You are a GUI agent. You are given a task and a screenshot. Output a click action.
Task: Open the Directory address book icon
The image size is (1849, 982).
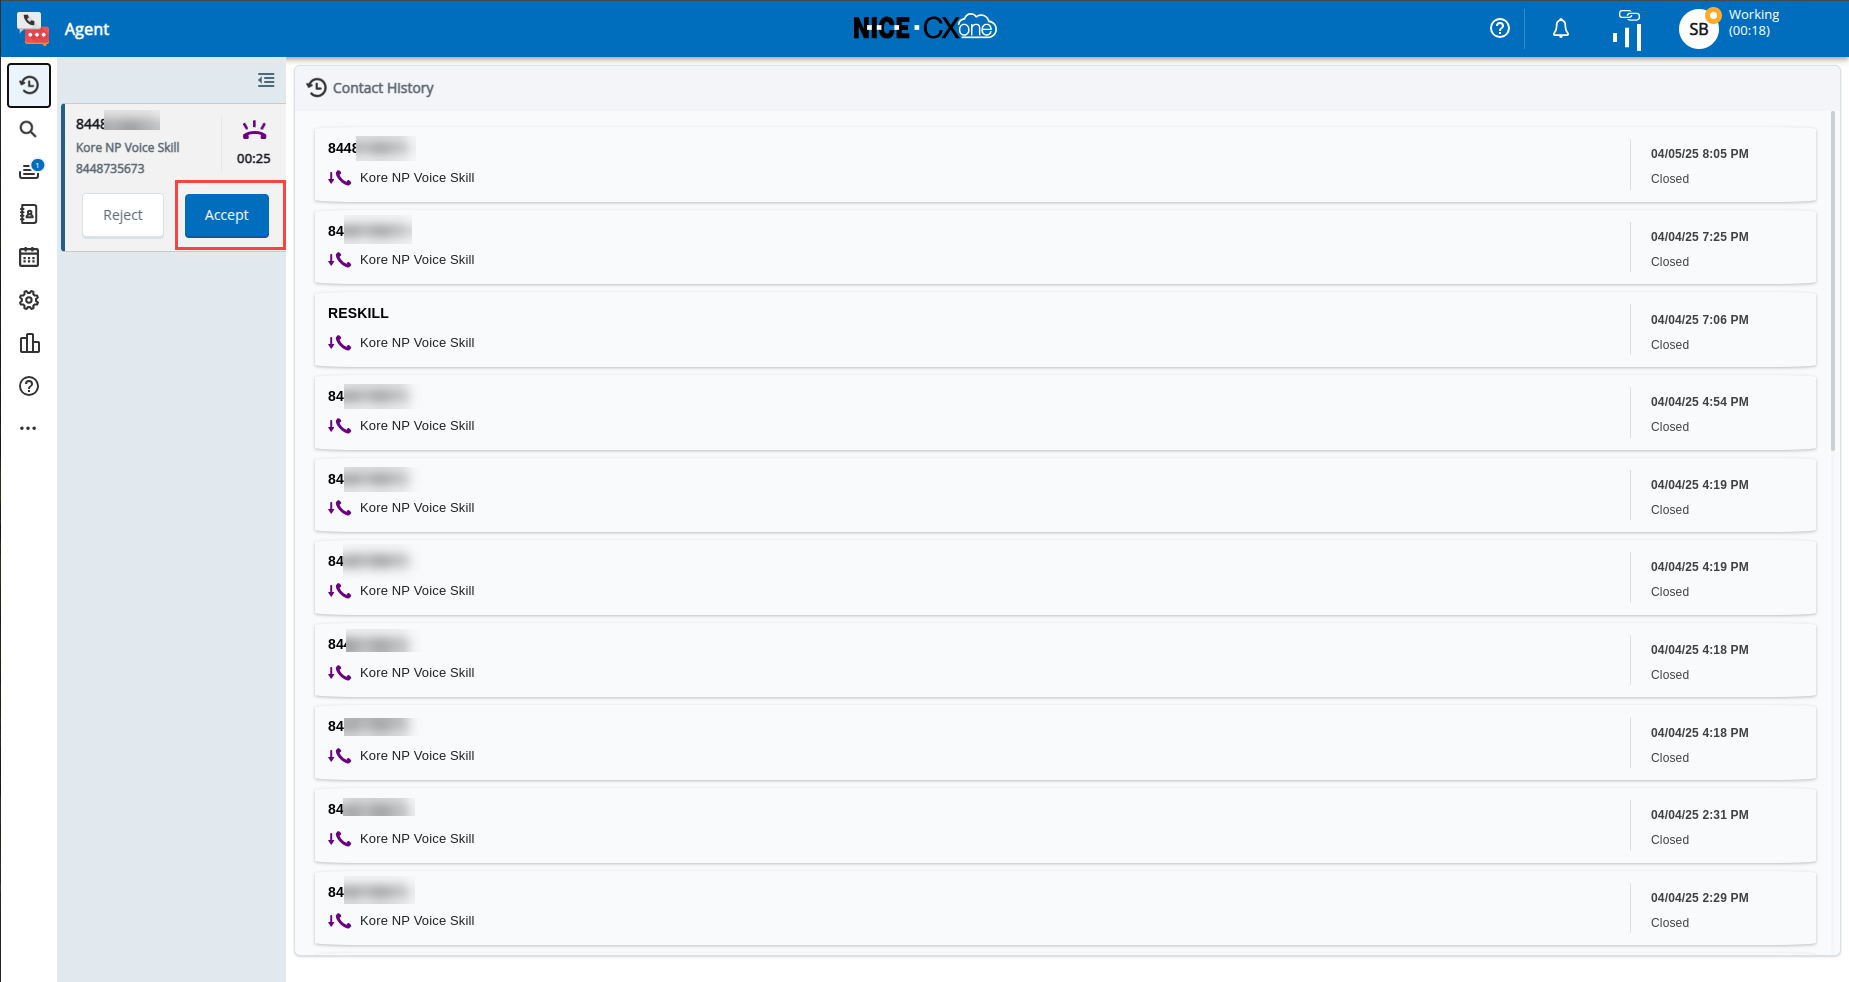pos(29,214)
